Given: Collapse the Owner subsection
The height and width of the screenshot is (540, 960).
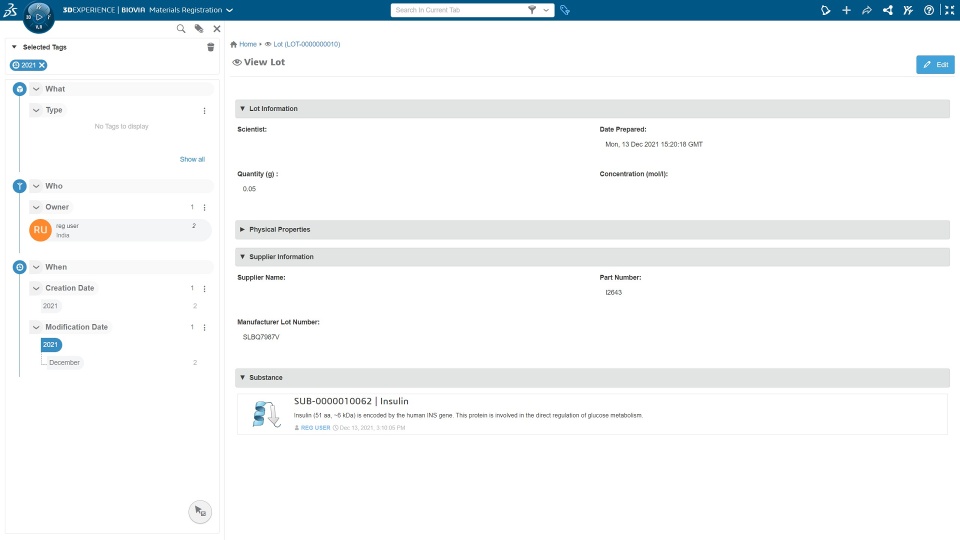Looking at the screenshot, I should 36,207.
